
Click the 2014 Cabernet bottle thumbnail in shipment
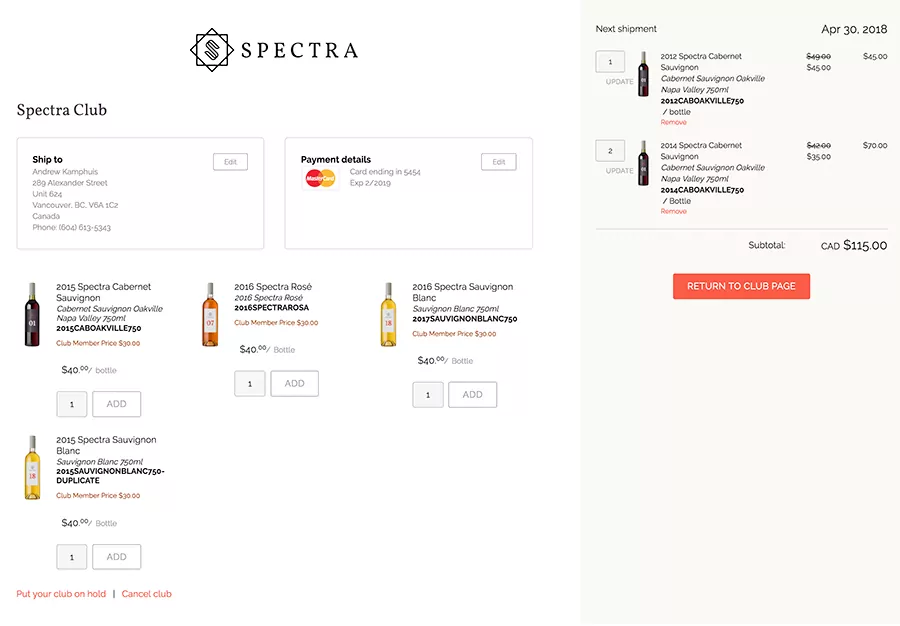pos(644,163)
